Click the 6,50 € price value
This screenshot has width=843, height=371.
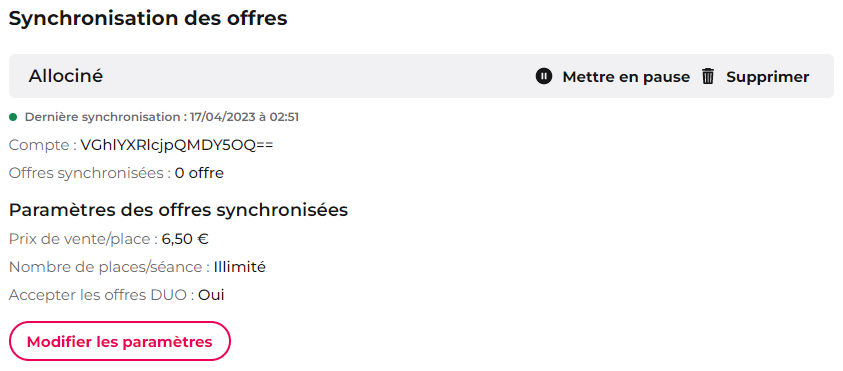coord(185,239)
